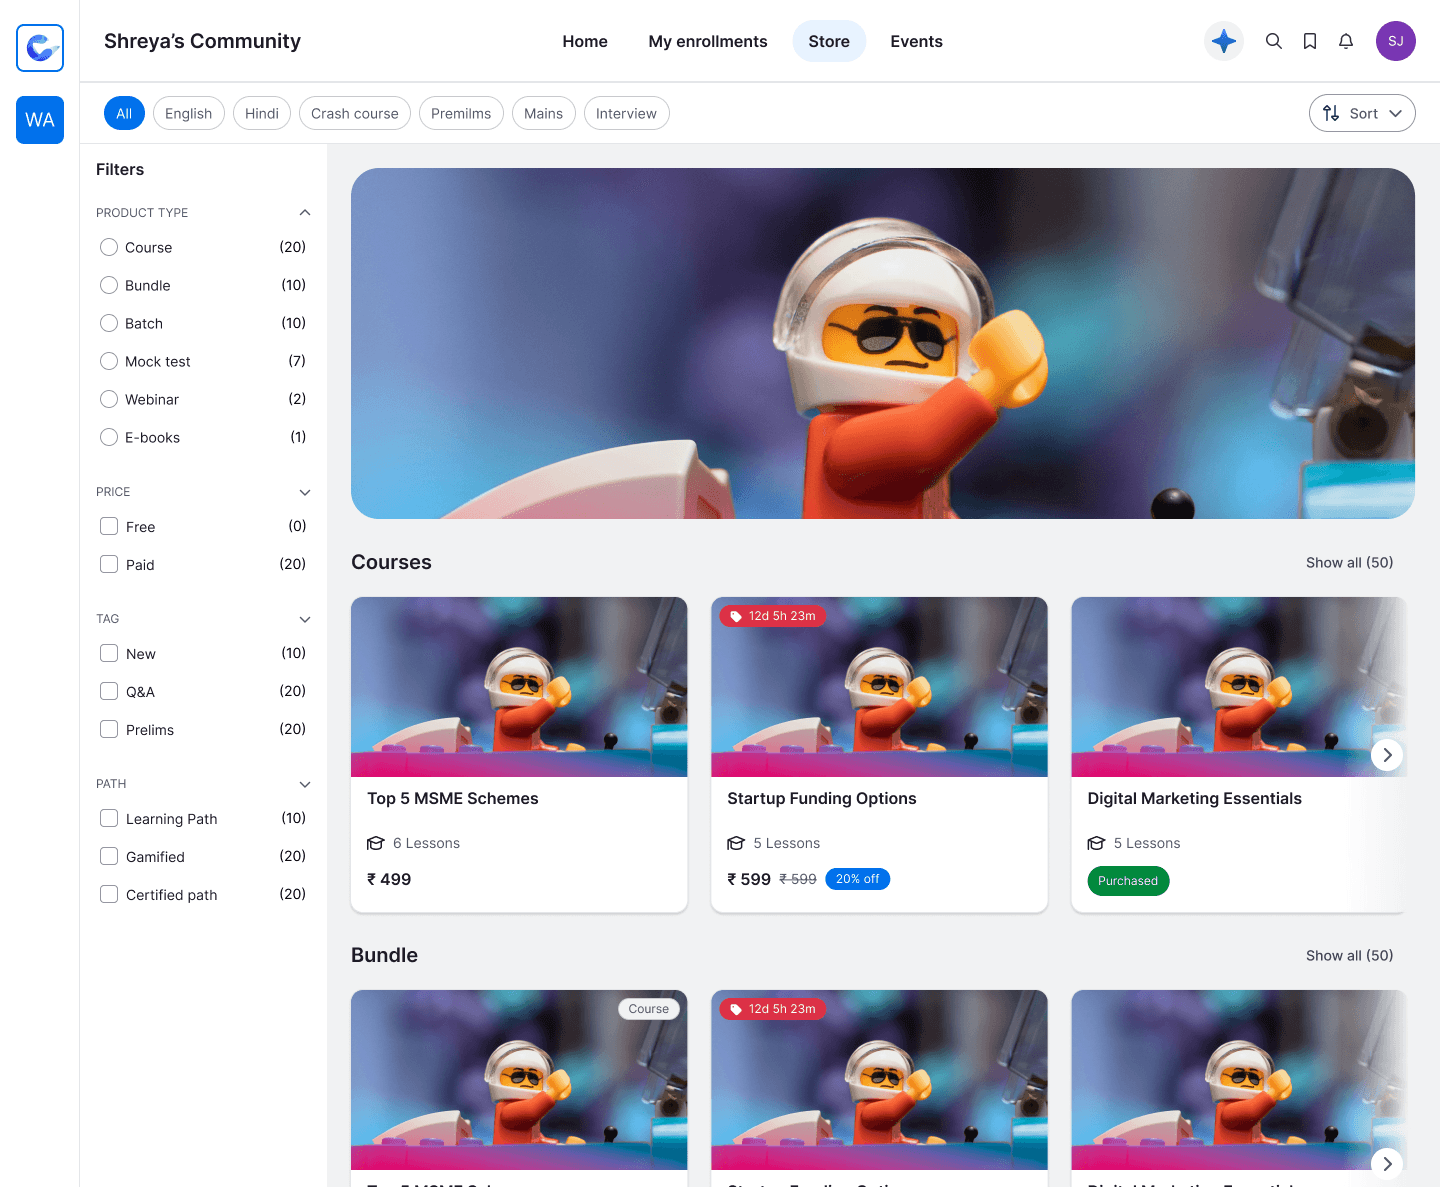Viewport: 1440px width, 1187px height.
Task: Click the Purchased badge on Digital Marketing Essentials
Action: click(x=1128, y=881)
